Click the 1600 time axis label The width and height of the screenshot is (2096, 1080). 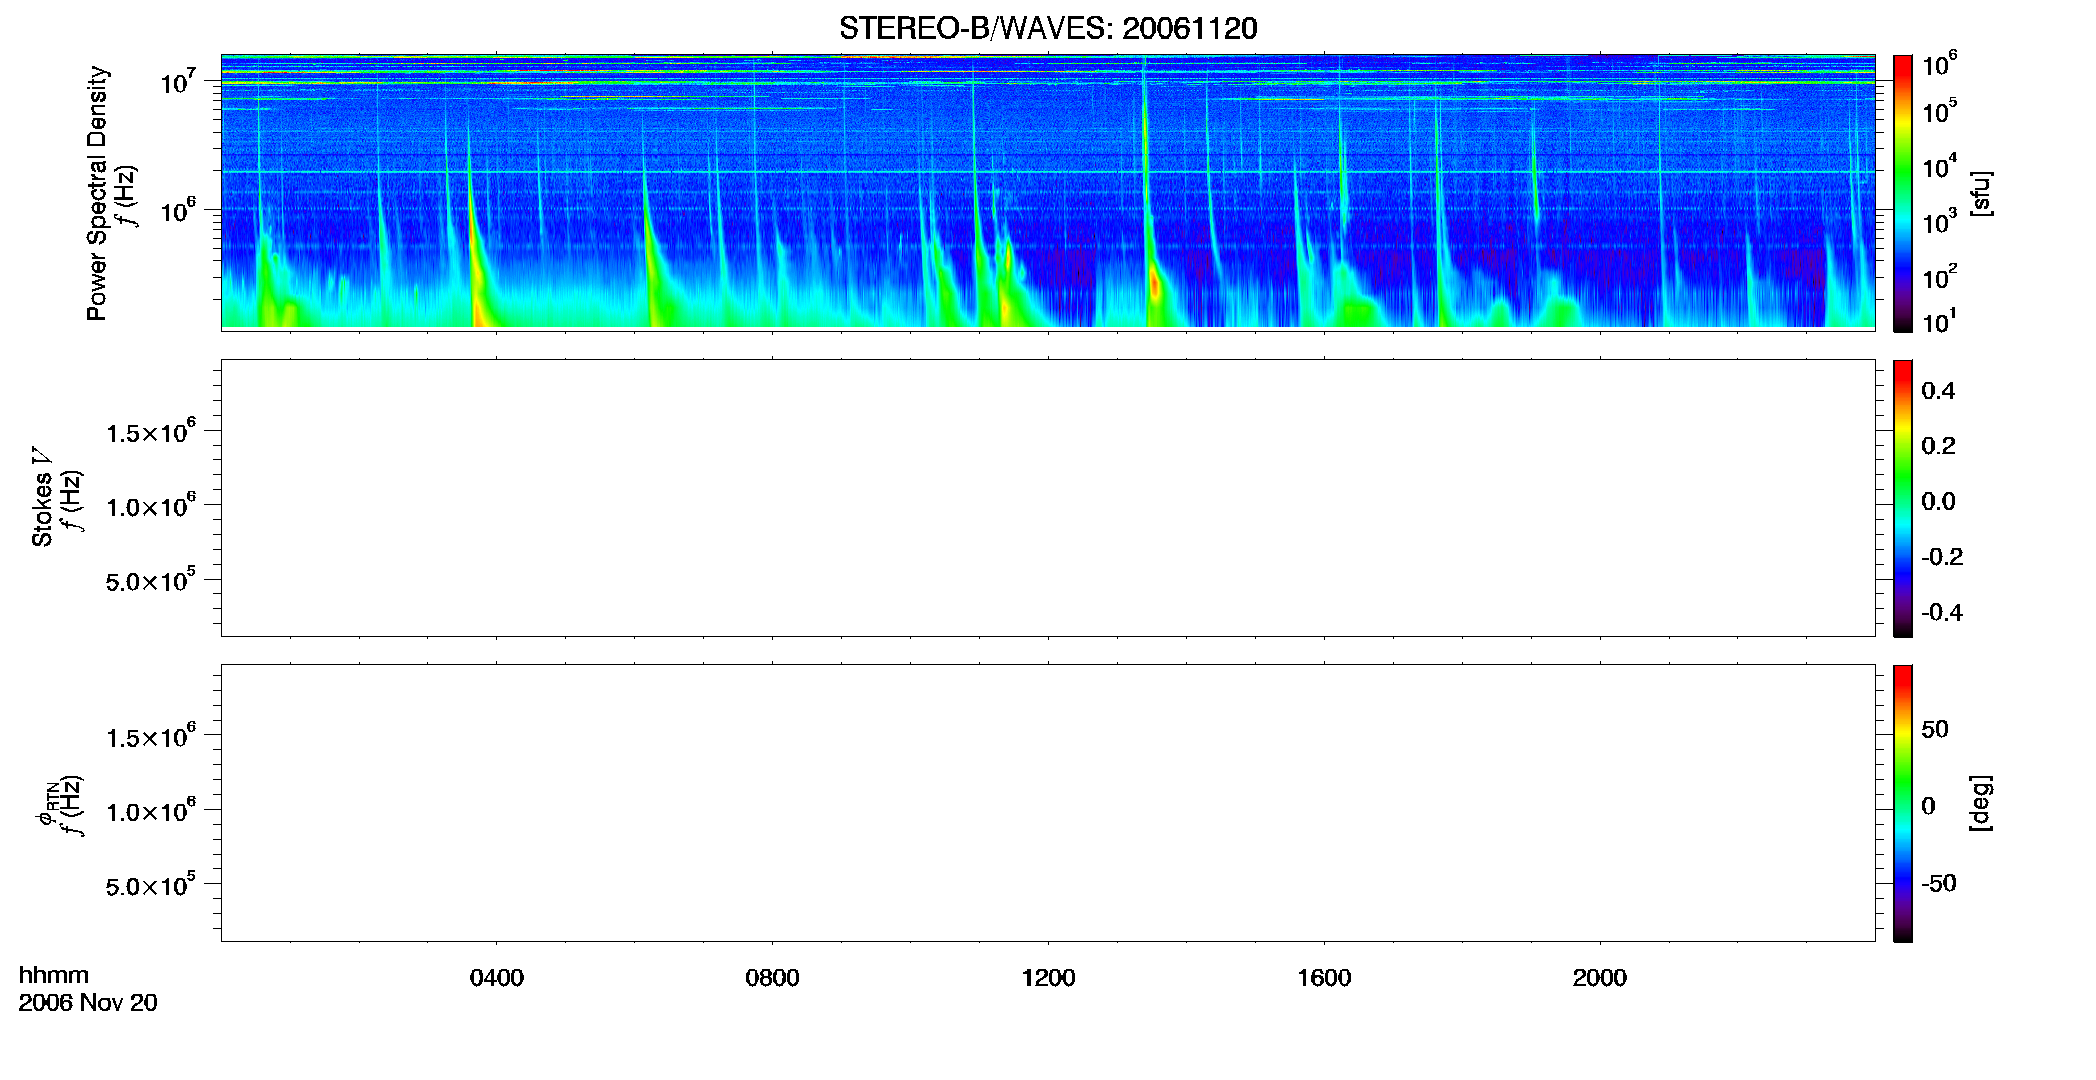[x=1324, y=978]
